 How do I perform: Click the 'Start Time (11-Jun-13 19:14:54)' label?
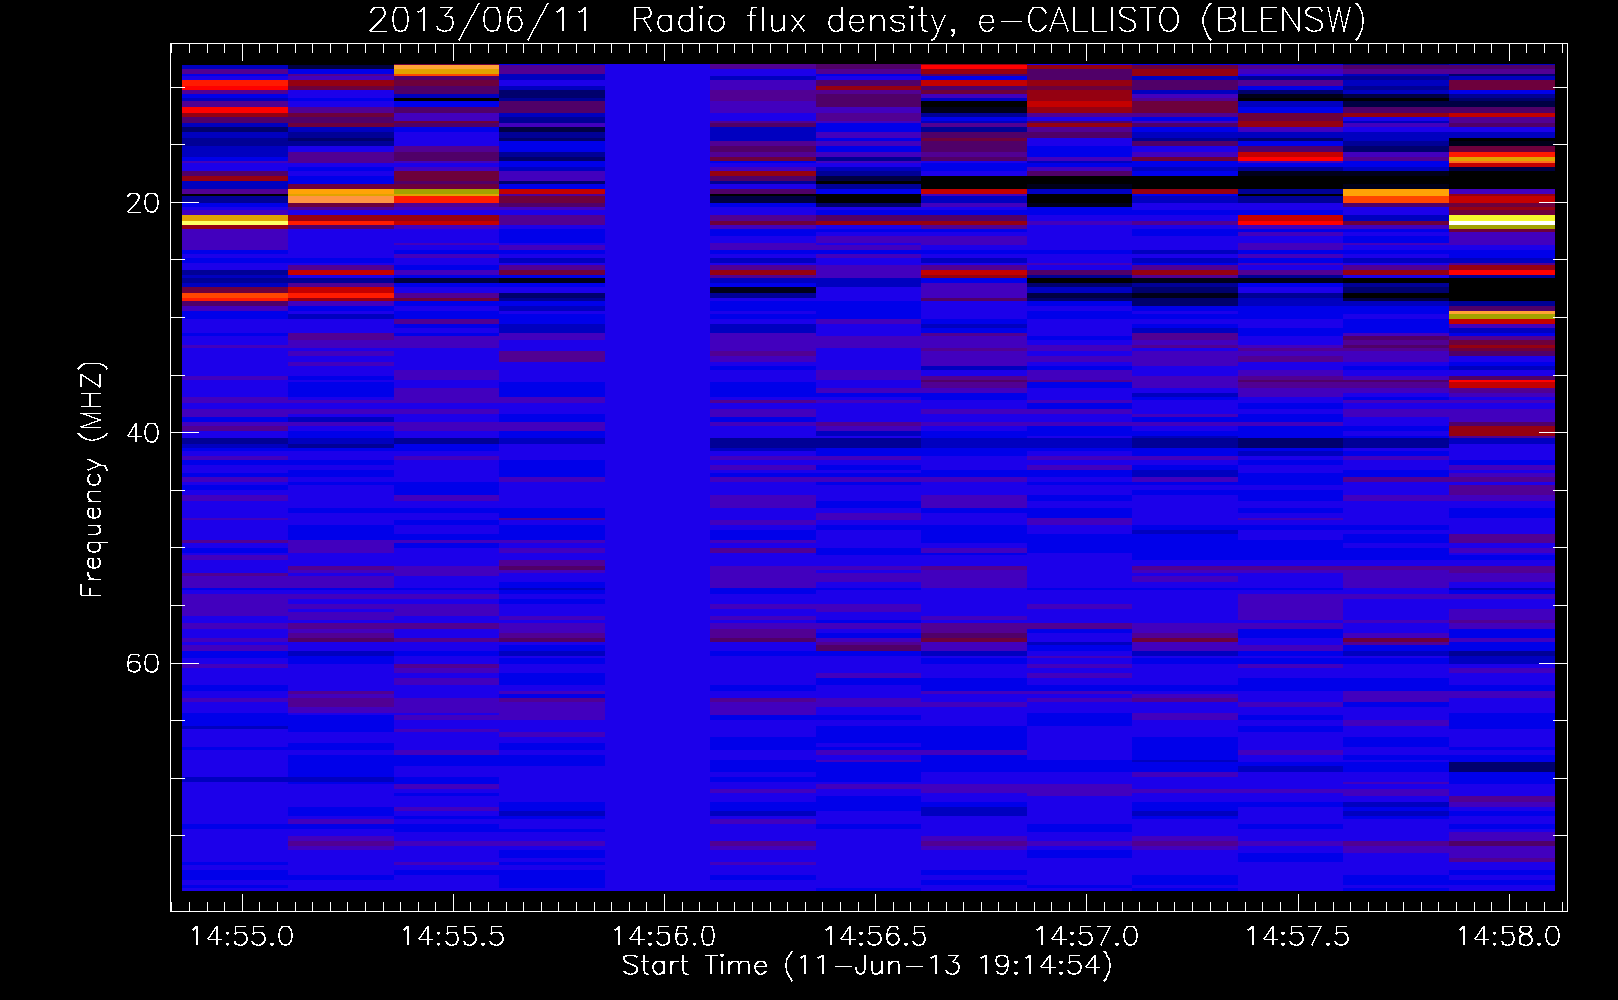tap(867, 966)
